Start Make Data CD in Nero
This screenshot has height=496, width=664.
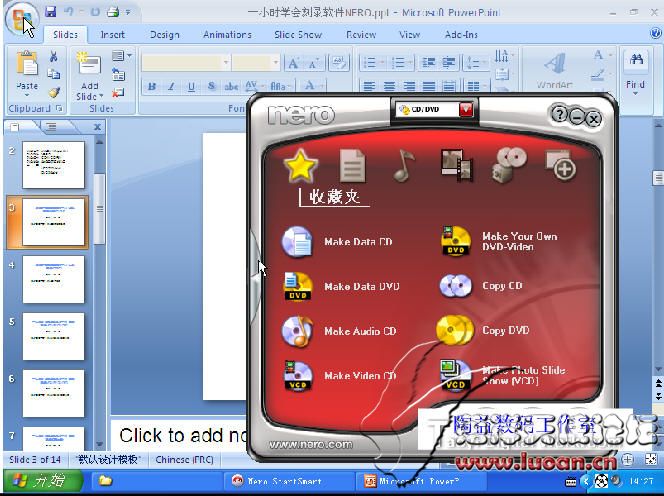(337, 242)
